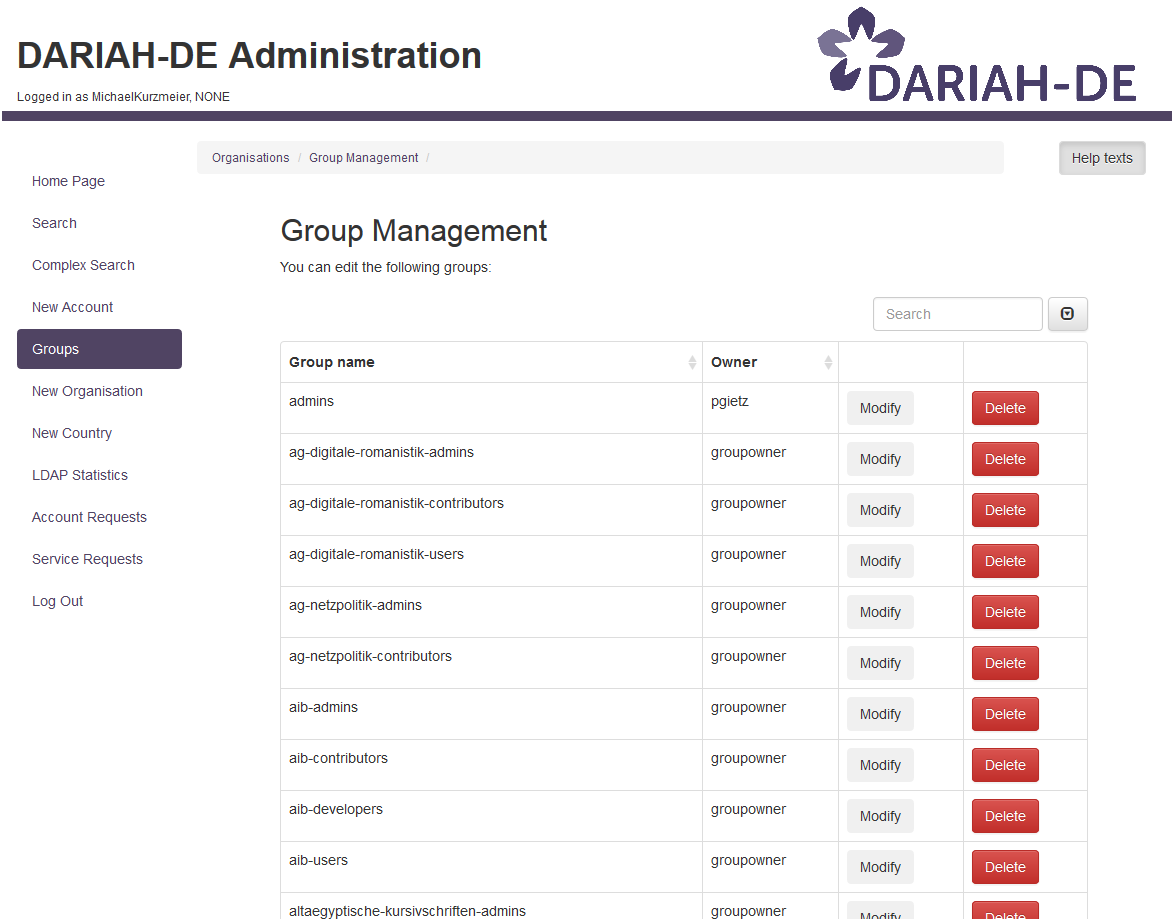Open Complex Search from the sidebar
Screen dimensions: 1173x919
click(83, 265)
